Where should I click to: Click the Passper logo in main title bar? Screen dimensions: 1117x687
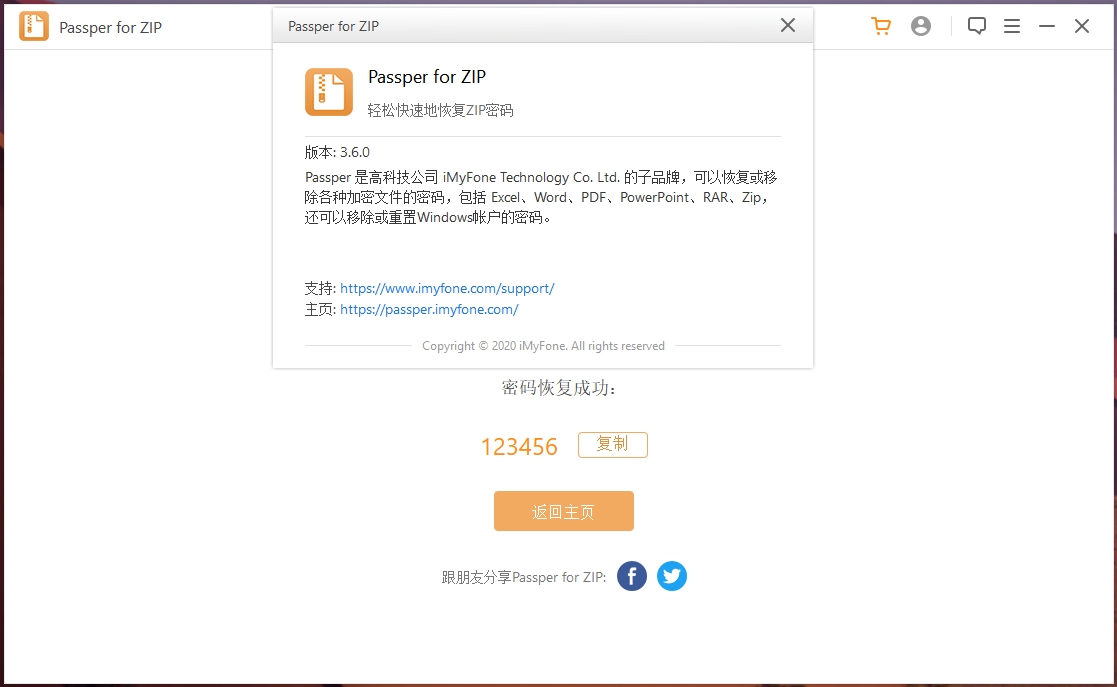click(x=34, y=26)
